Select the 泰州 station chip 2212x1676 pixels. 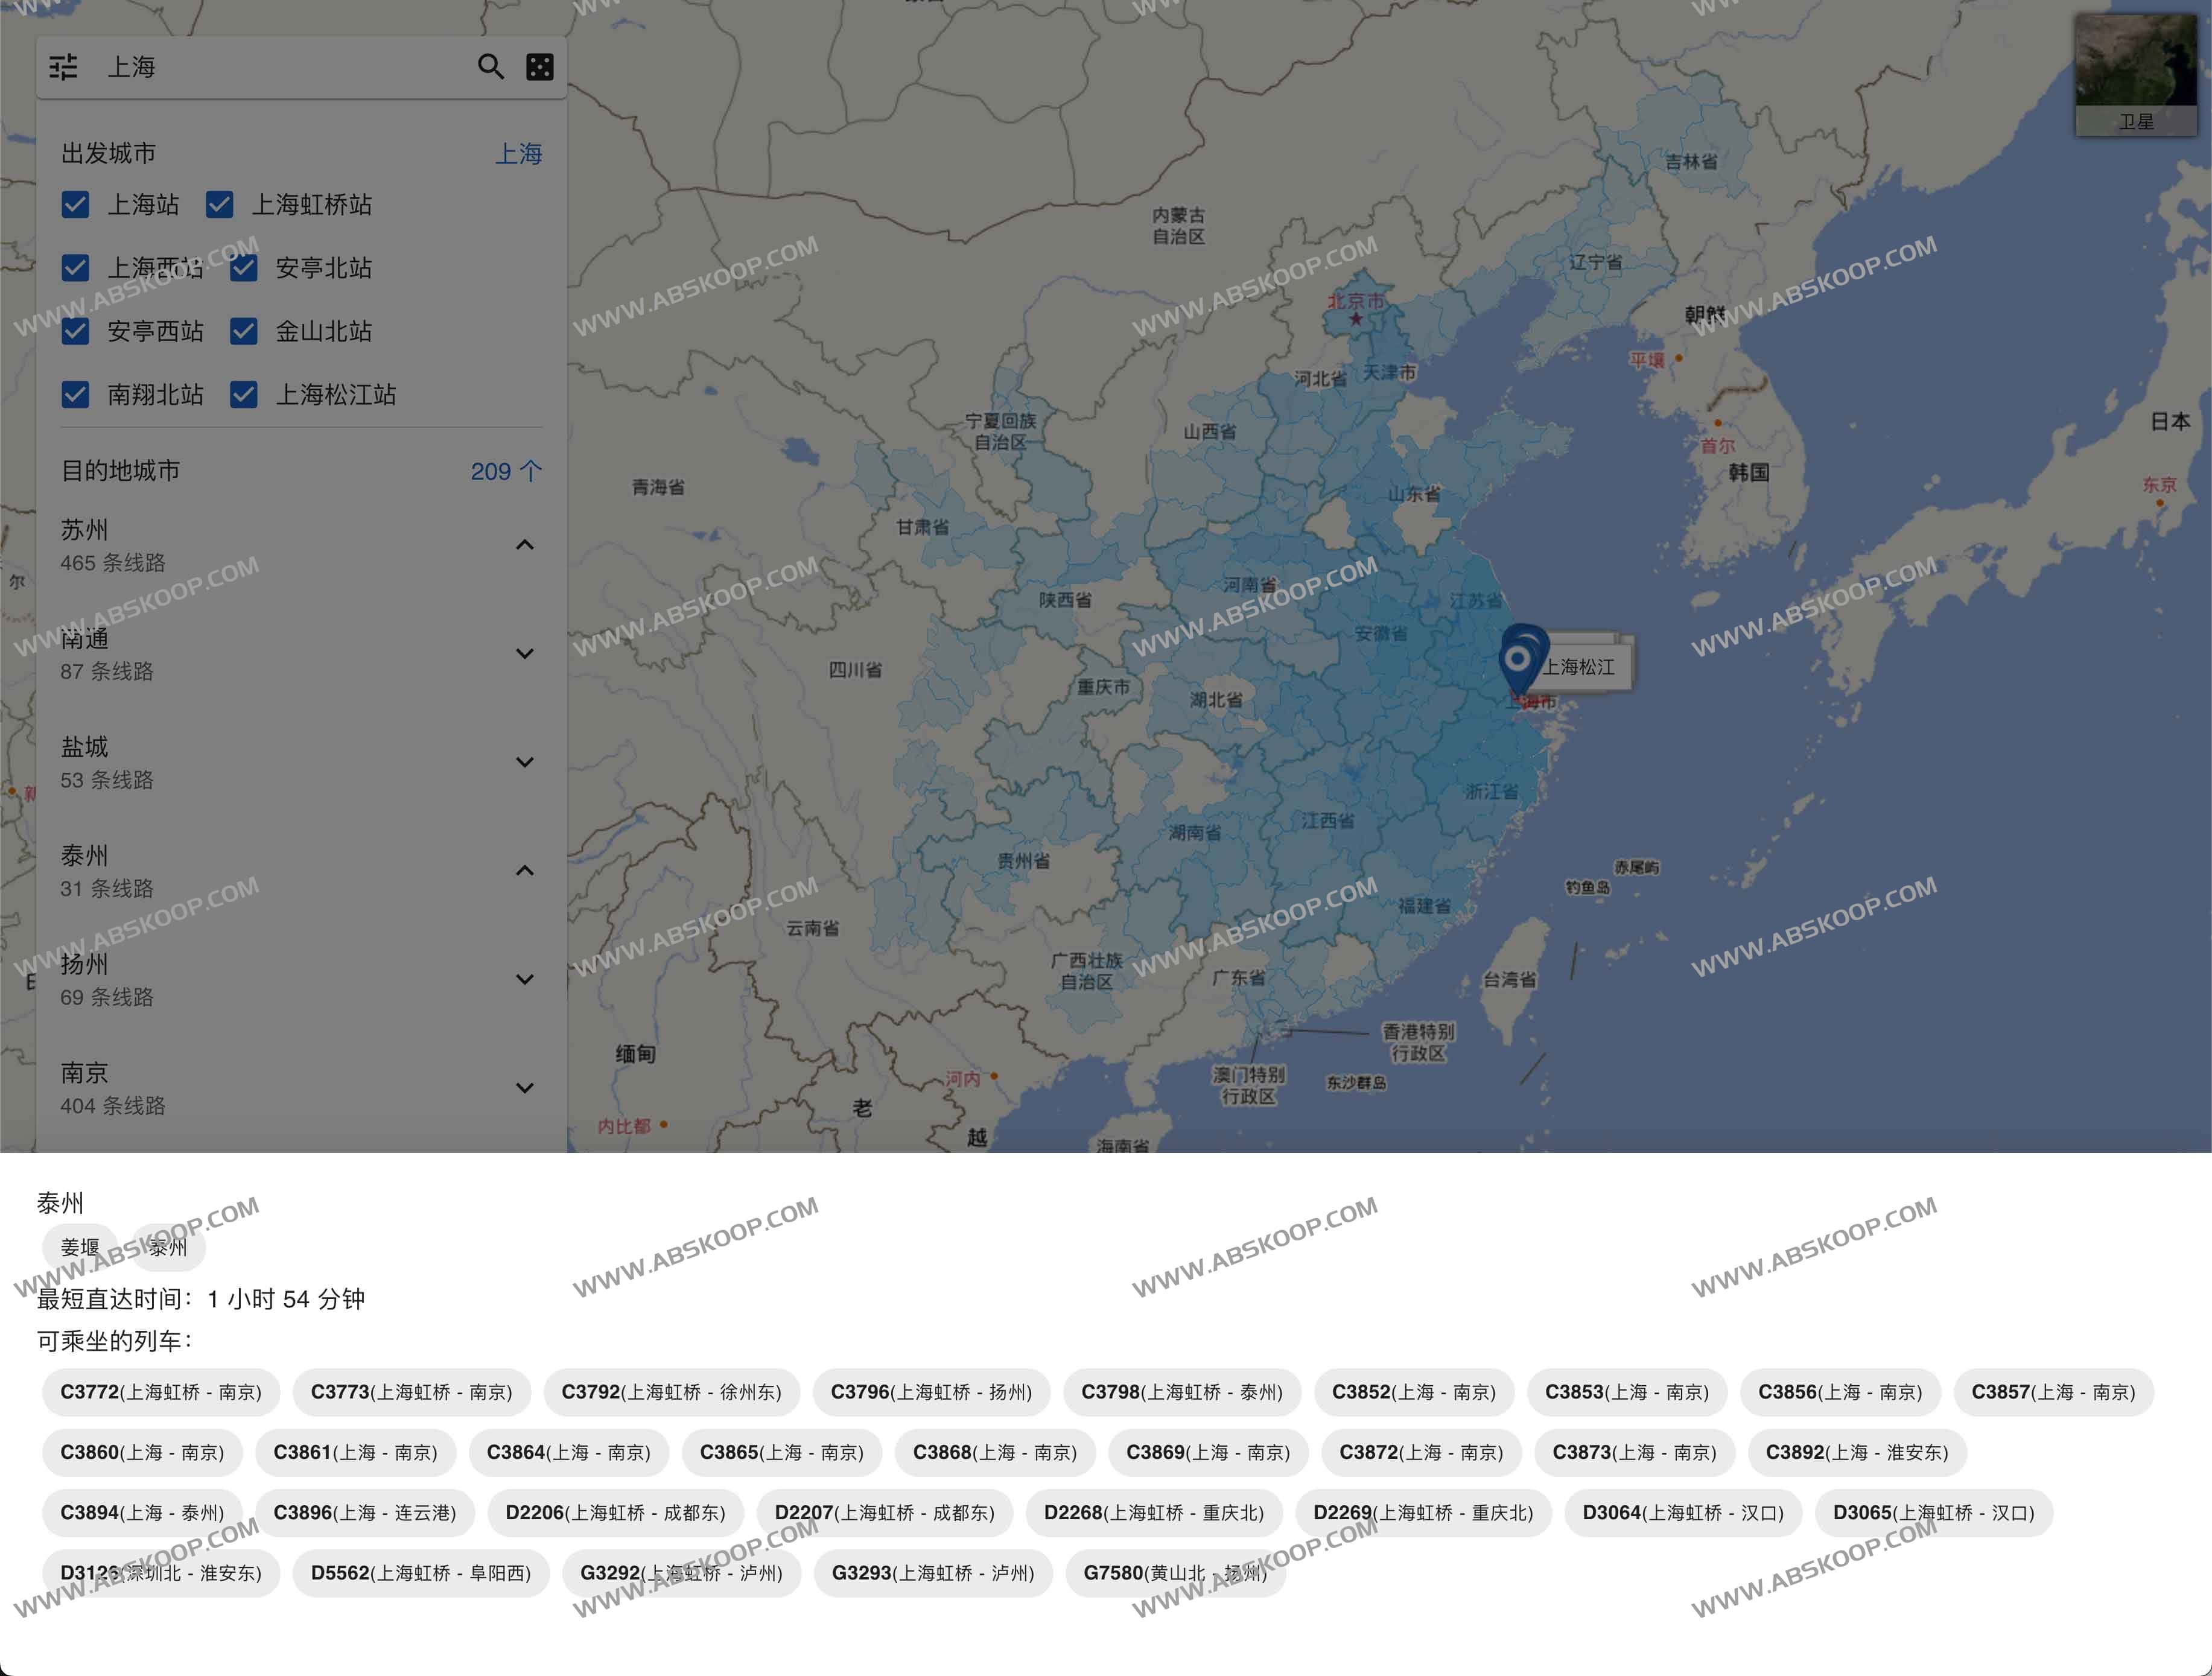click(x=168, y=1247)
